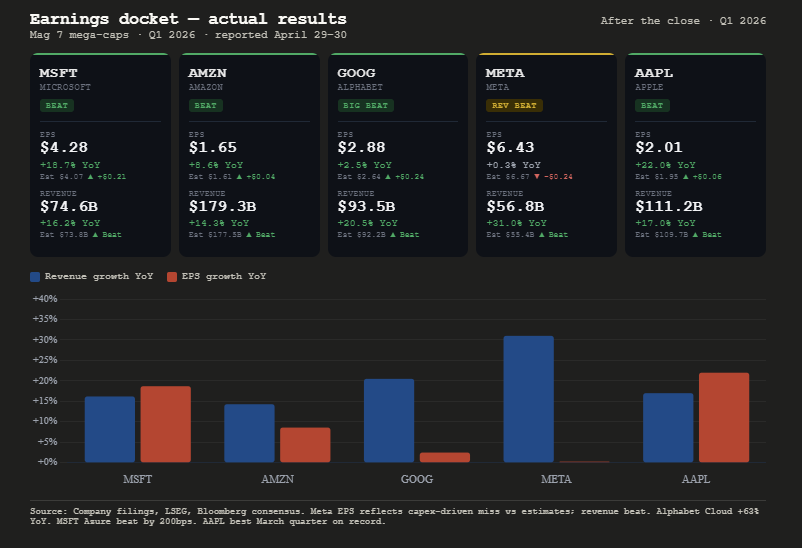This screenshot has width=802, height=548.
Task: Click the Revenue growth YoY blue legend swatch
Action: (x=35, y=277)
